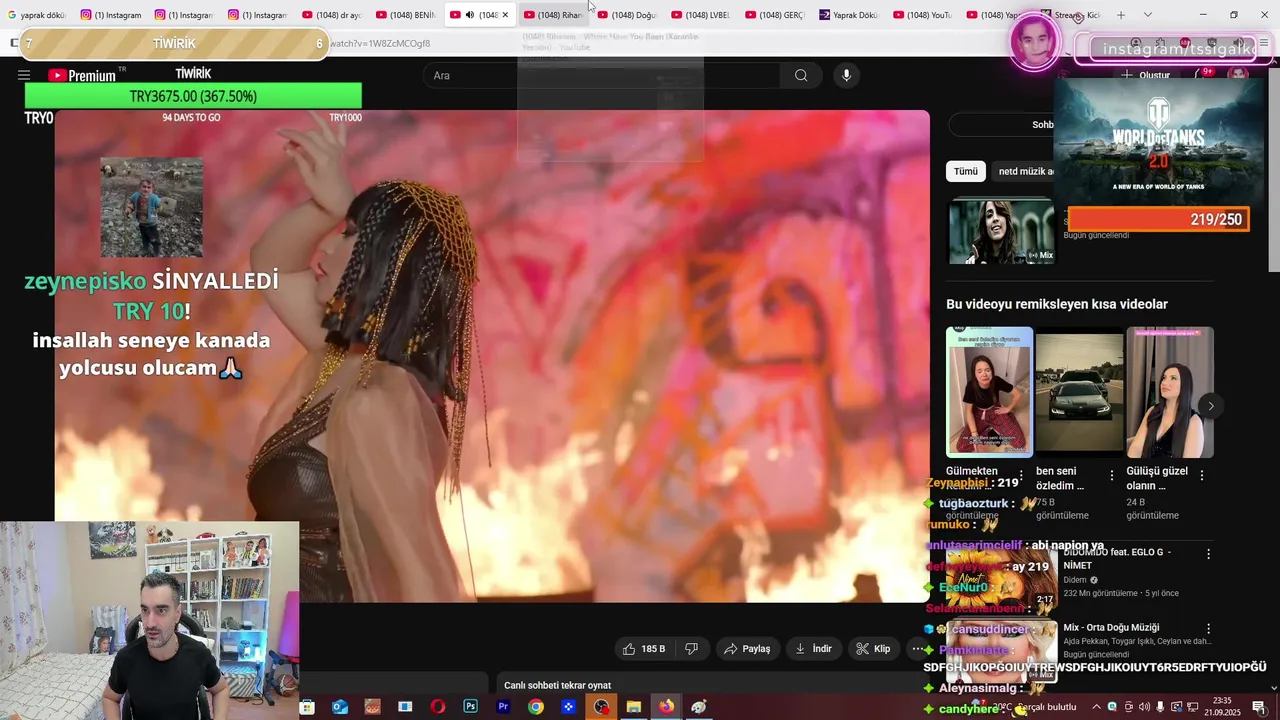Screen dimensions: 1280x720
Task: Select the netd müzik filter chip
Action: click(x=1024, y=171)
